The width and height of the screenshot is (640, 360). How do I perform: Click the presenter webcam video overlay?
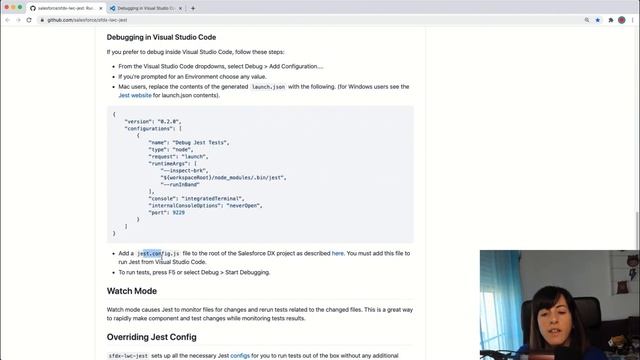coord(560,305)
